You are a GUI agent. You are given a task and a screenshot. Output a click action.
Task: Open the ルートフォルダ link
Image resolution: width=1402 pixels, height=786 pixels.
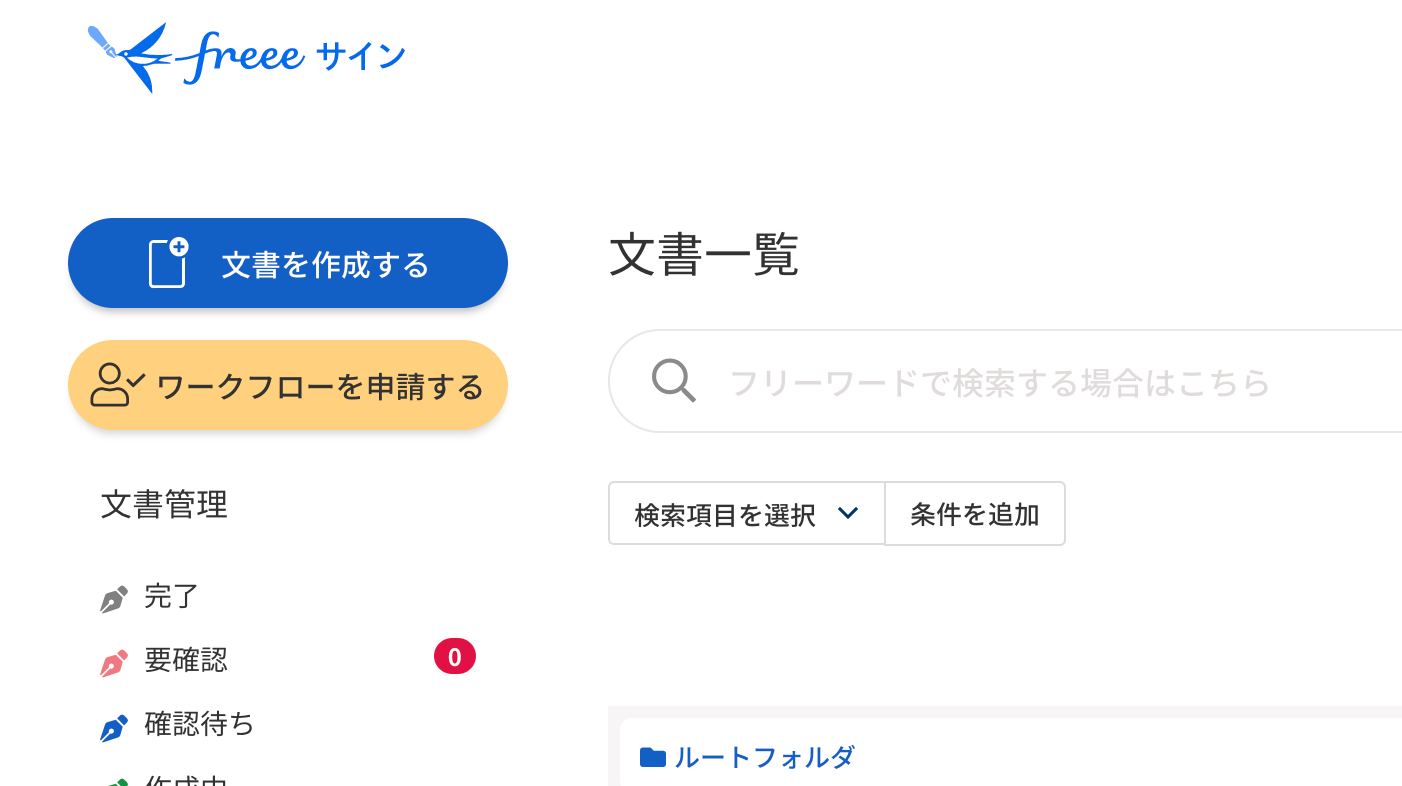pyautogui.click(x=764, y=757)
